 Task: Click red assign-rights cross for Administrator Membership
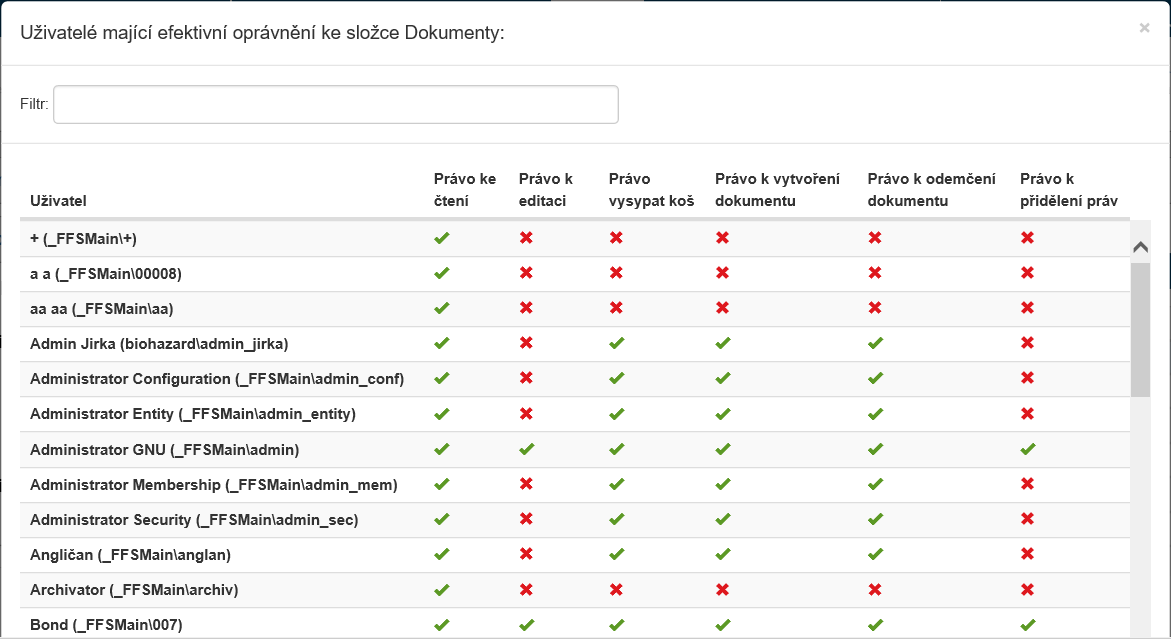pyautogui.click(x=1027, y=484)
